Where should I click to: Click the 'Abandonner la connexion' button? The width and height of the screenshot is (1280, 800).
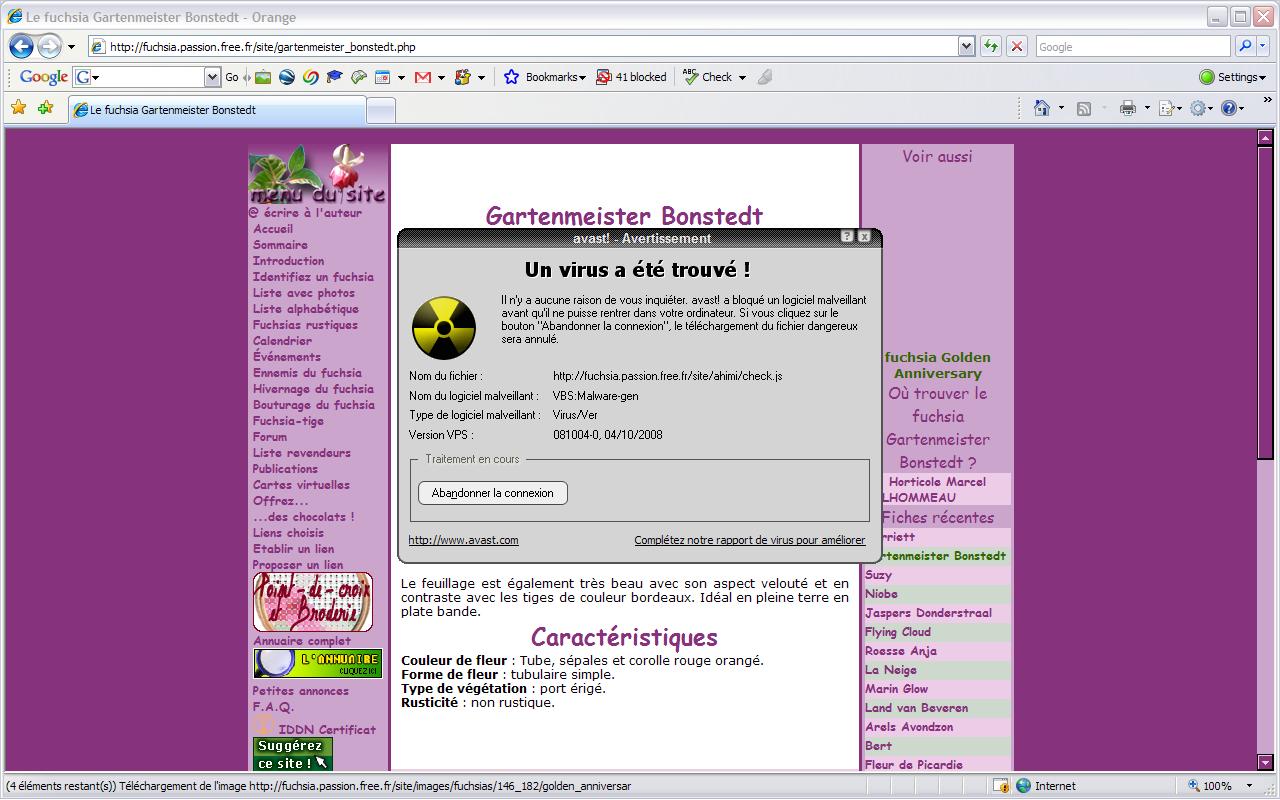492,493
